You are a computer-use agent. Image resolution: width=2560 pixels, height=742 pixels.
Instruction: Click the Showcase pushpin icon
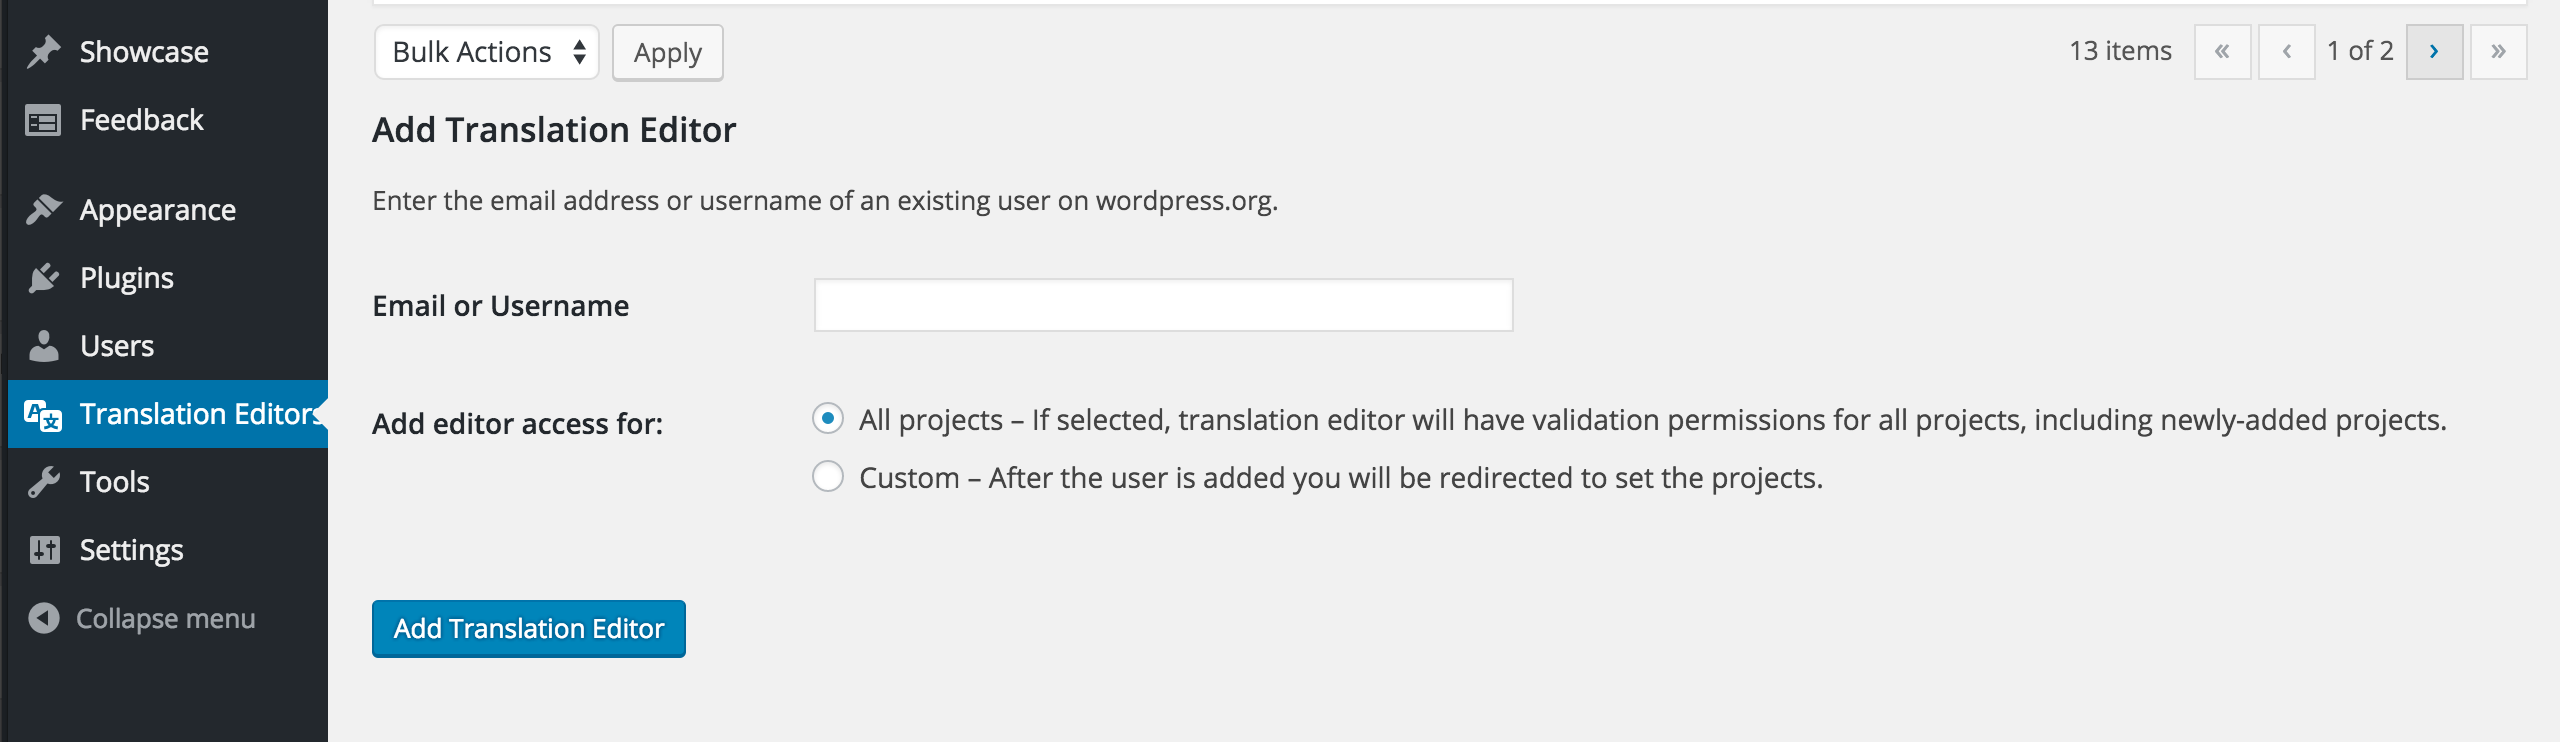click(44, 52)
